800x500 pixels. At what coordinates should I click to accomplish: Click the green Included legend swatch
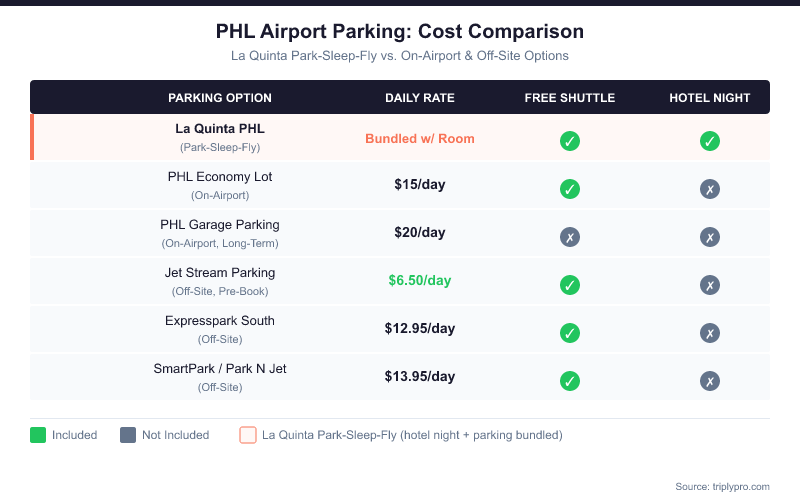[38, 435]
